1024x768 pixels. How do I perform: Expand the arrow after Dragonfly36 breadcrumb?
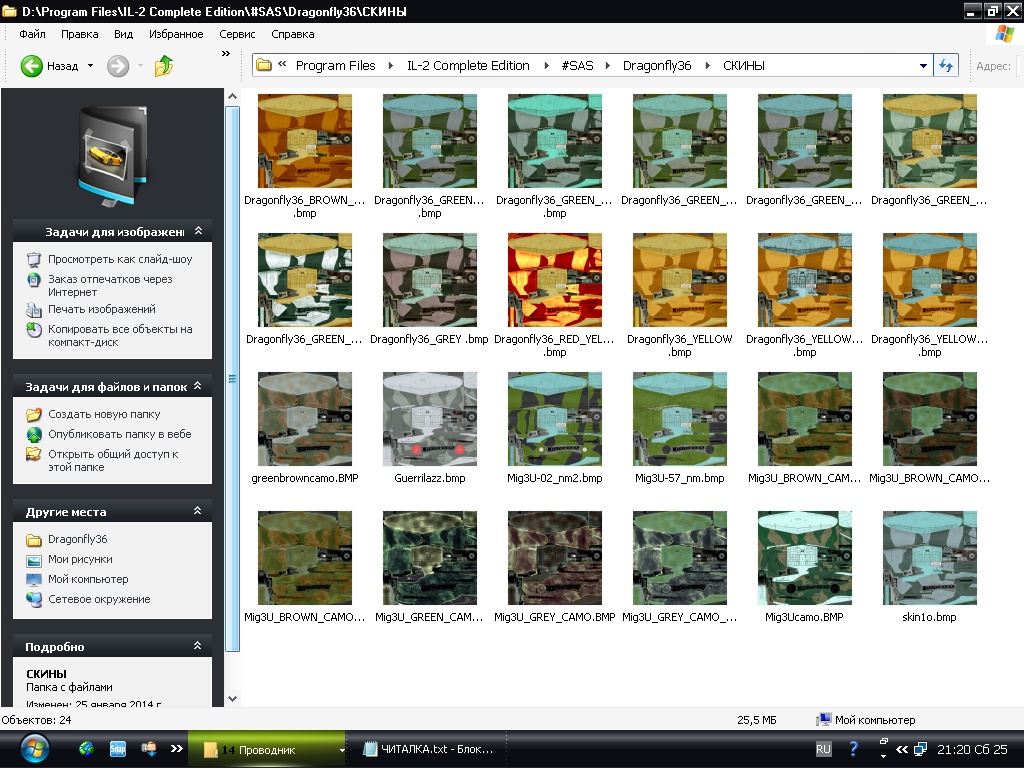pyautogui.click(x=707, y=65)
